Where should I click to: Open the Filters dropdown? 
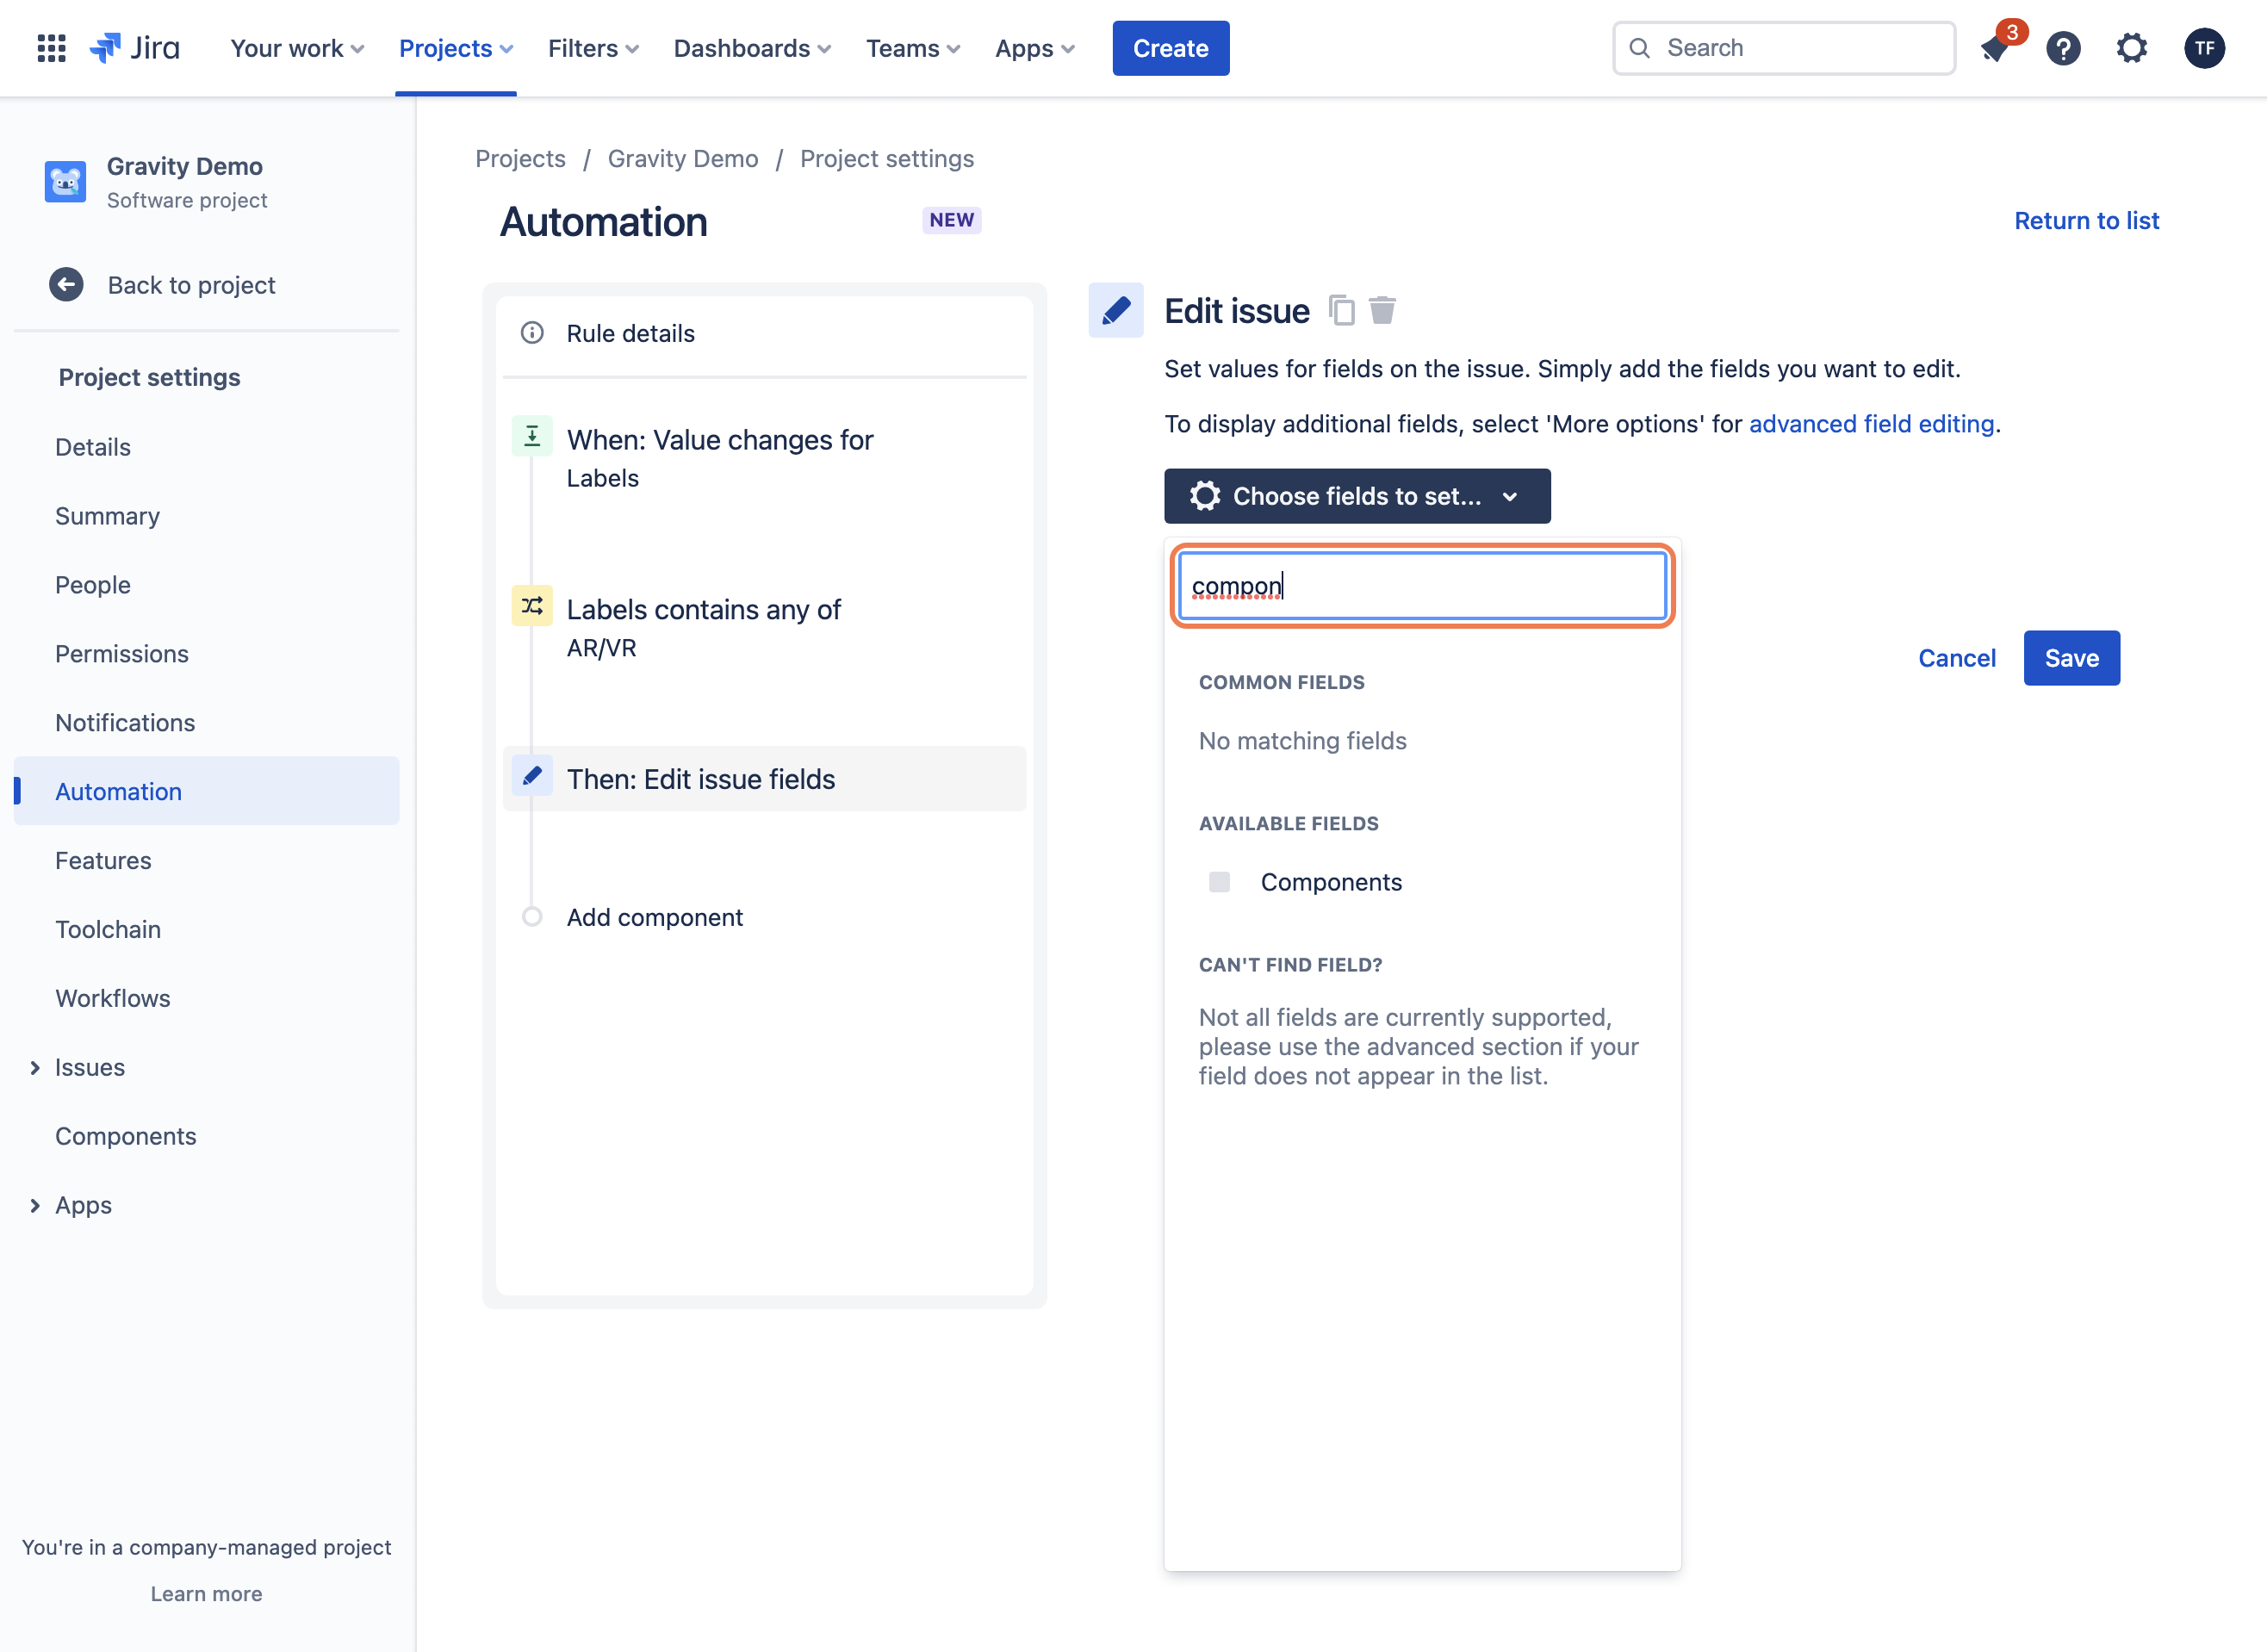point(593,48)
